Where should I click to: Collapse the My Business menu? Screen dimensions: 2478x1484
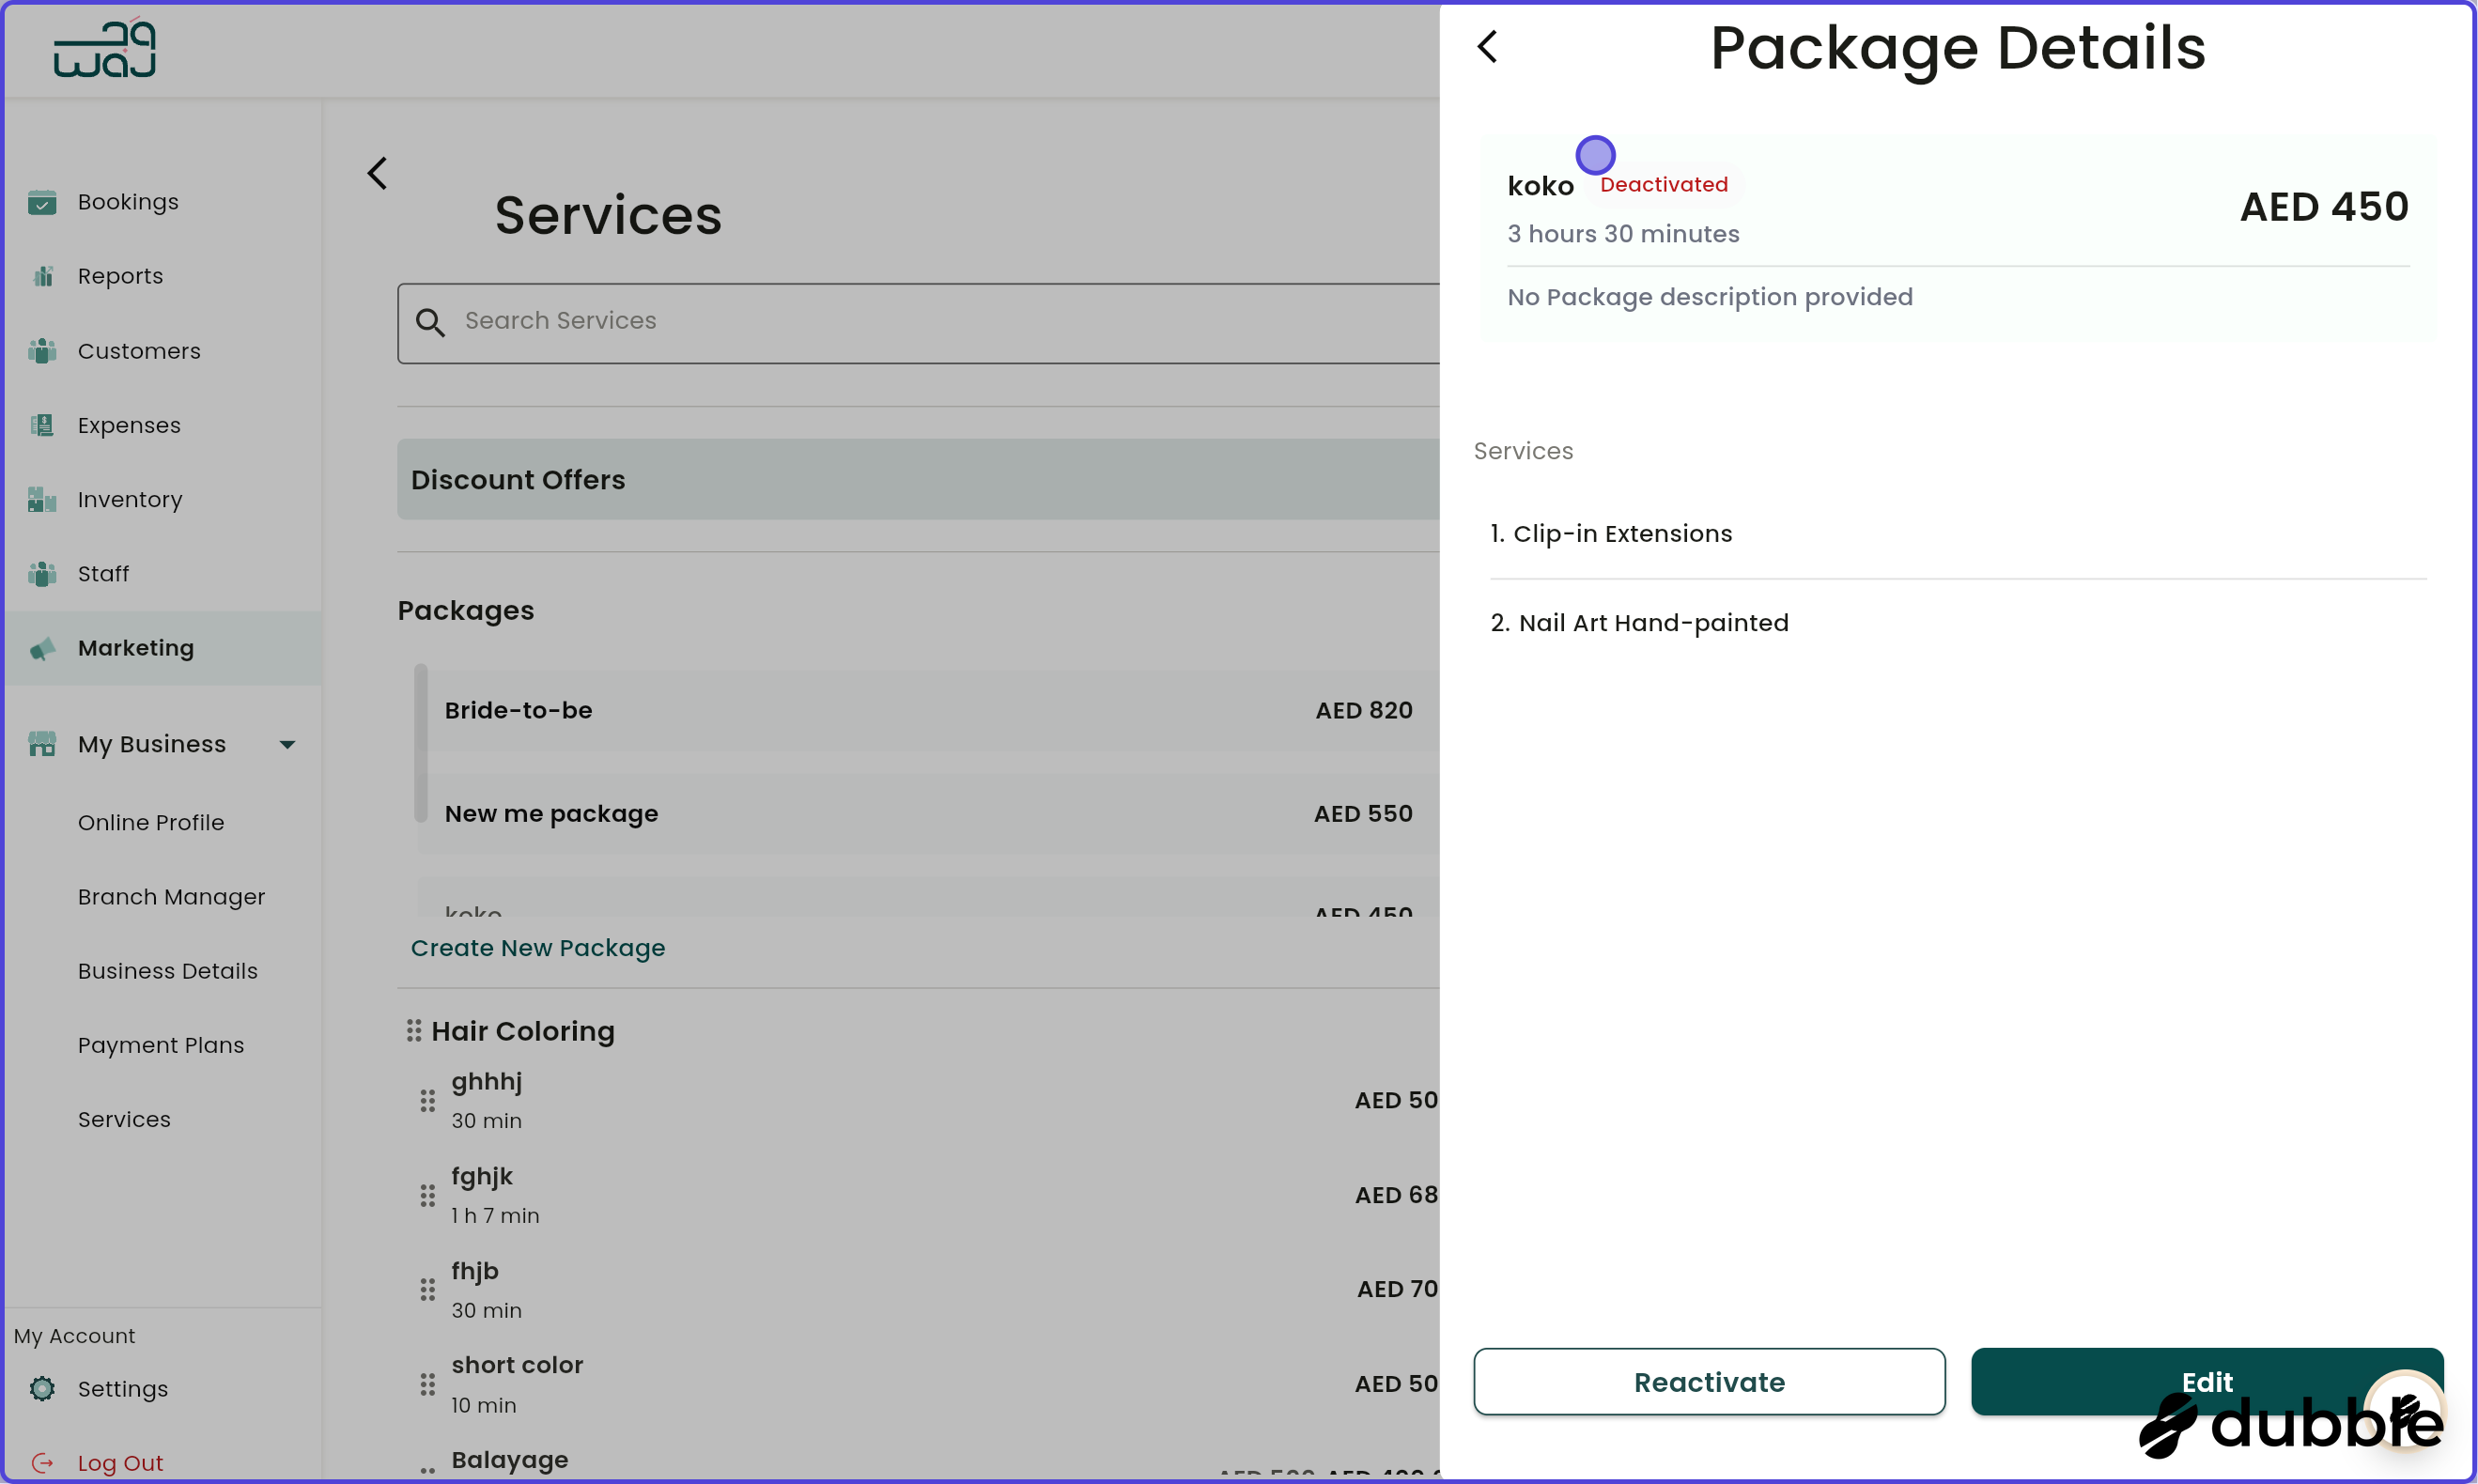point(287,744)
